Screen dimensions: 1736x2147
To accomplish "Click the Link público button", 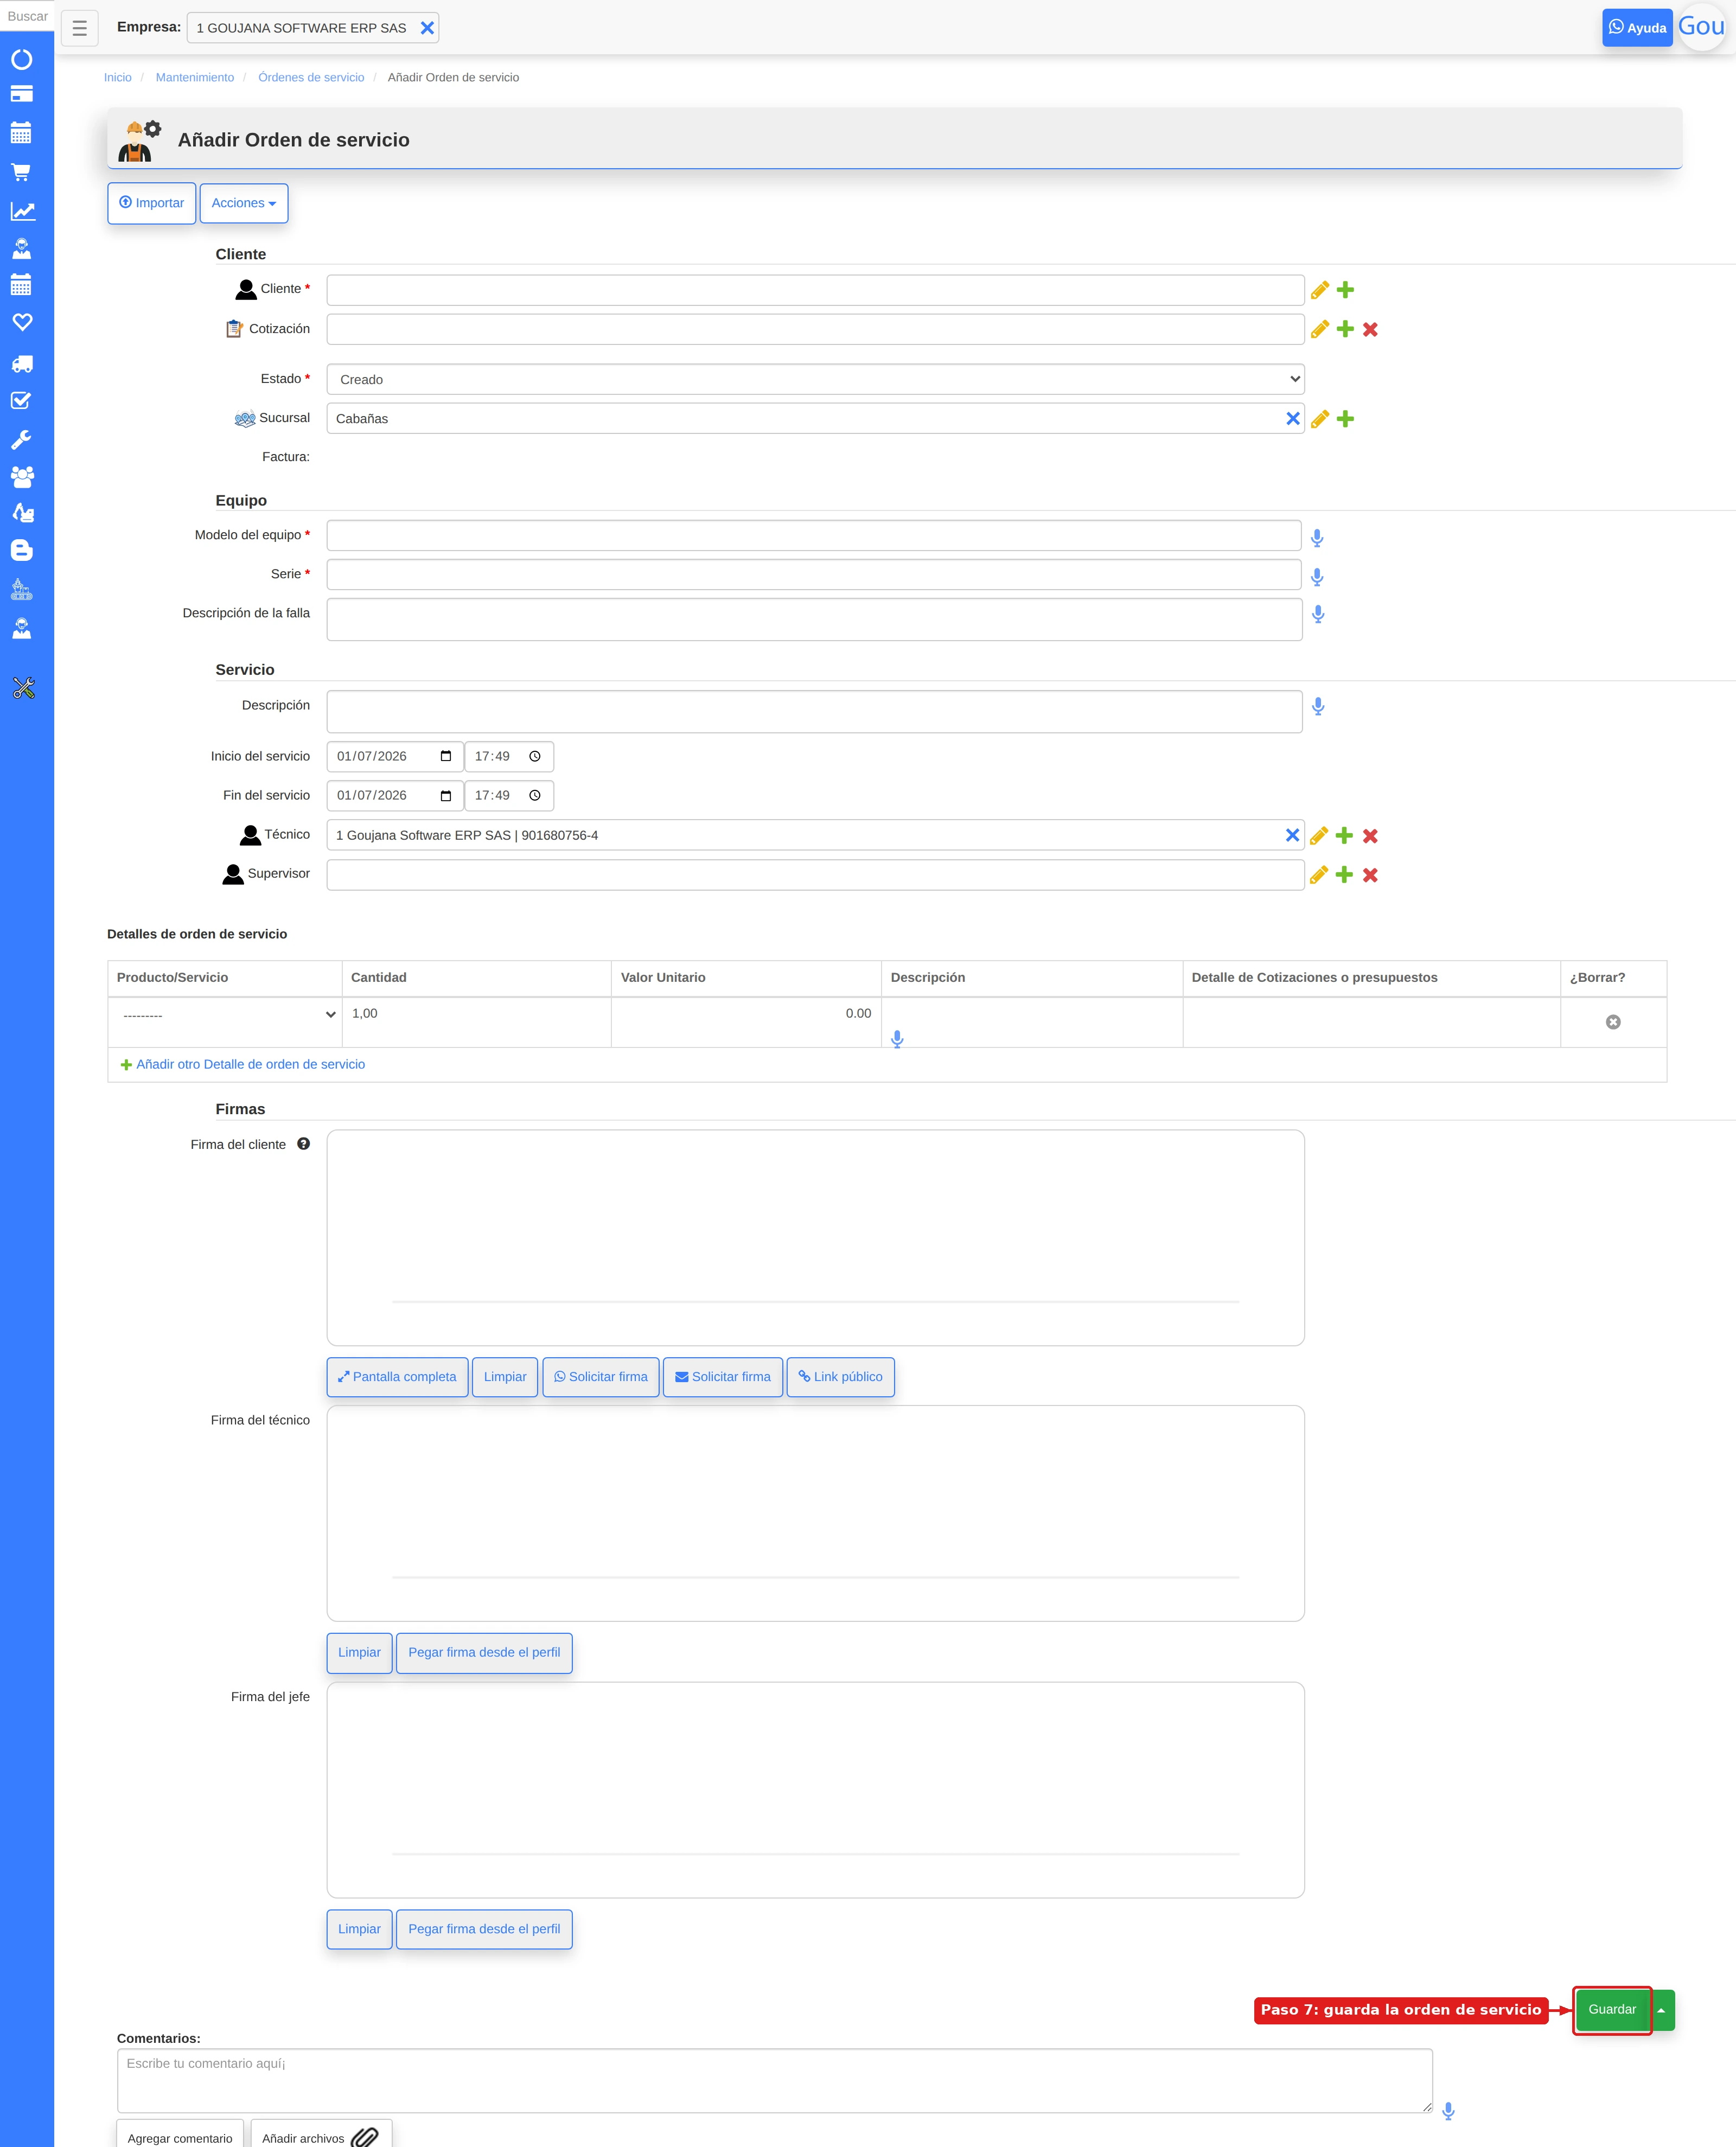I will pyautogui.click(x=841, y=1377).
